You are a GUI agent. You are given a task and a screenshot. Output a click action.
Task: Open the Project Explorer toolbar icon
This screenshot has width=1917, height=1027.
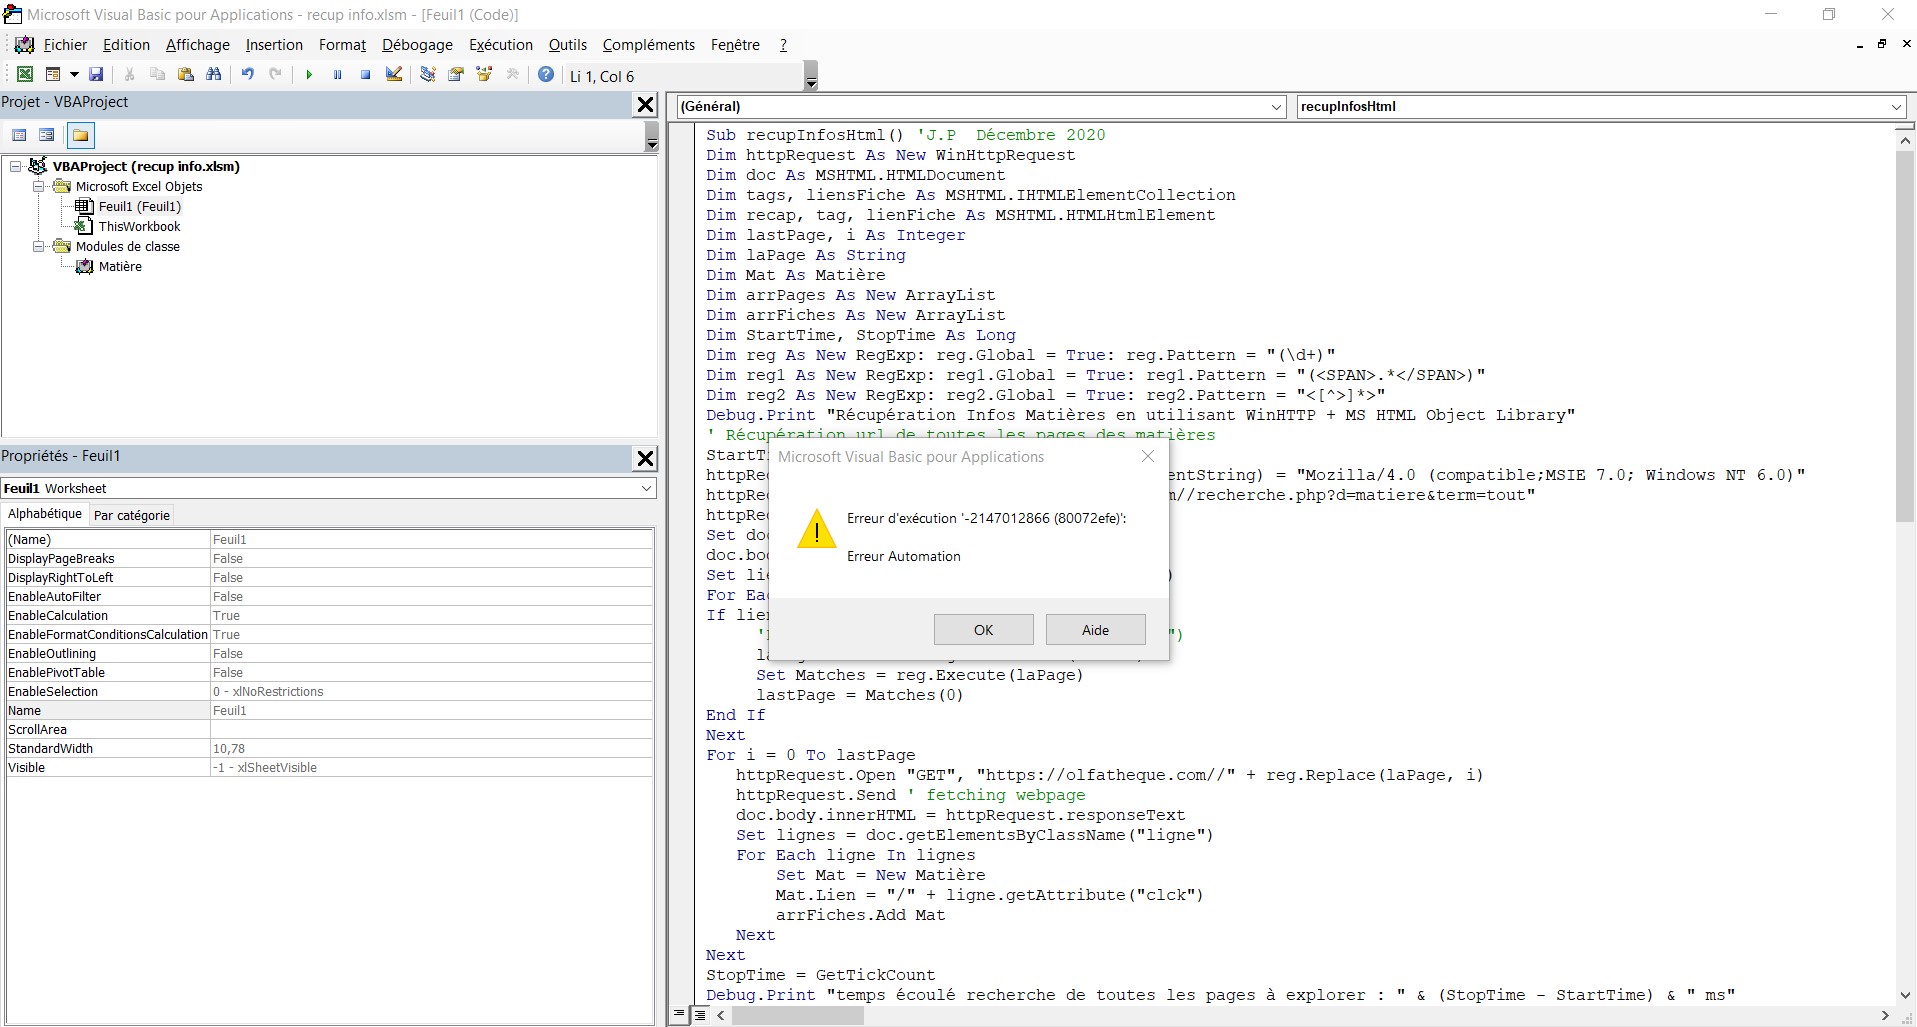pos(427,75)
